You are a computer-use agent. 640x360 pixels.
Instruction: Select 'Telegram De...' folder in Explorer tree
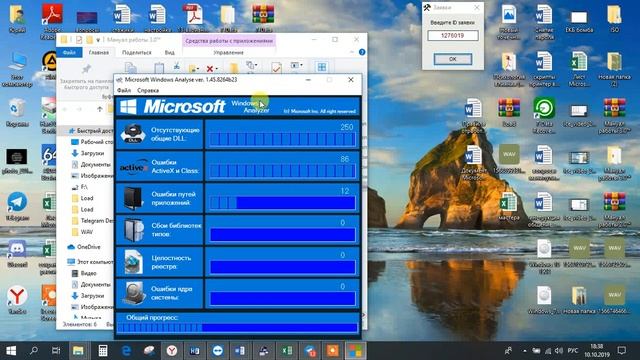[92, 220]
